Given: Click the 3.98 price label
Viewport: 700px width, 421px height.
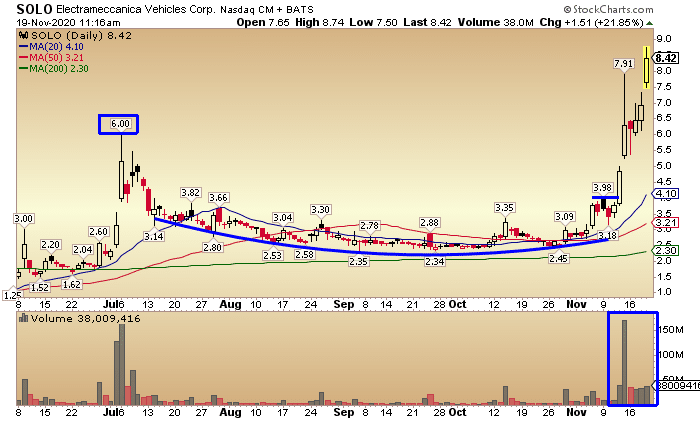Looking at the screenshot, I should (x=602, y=187).
